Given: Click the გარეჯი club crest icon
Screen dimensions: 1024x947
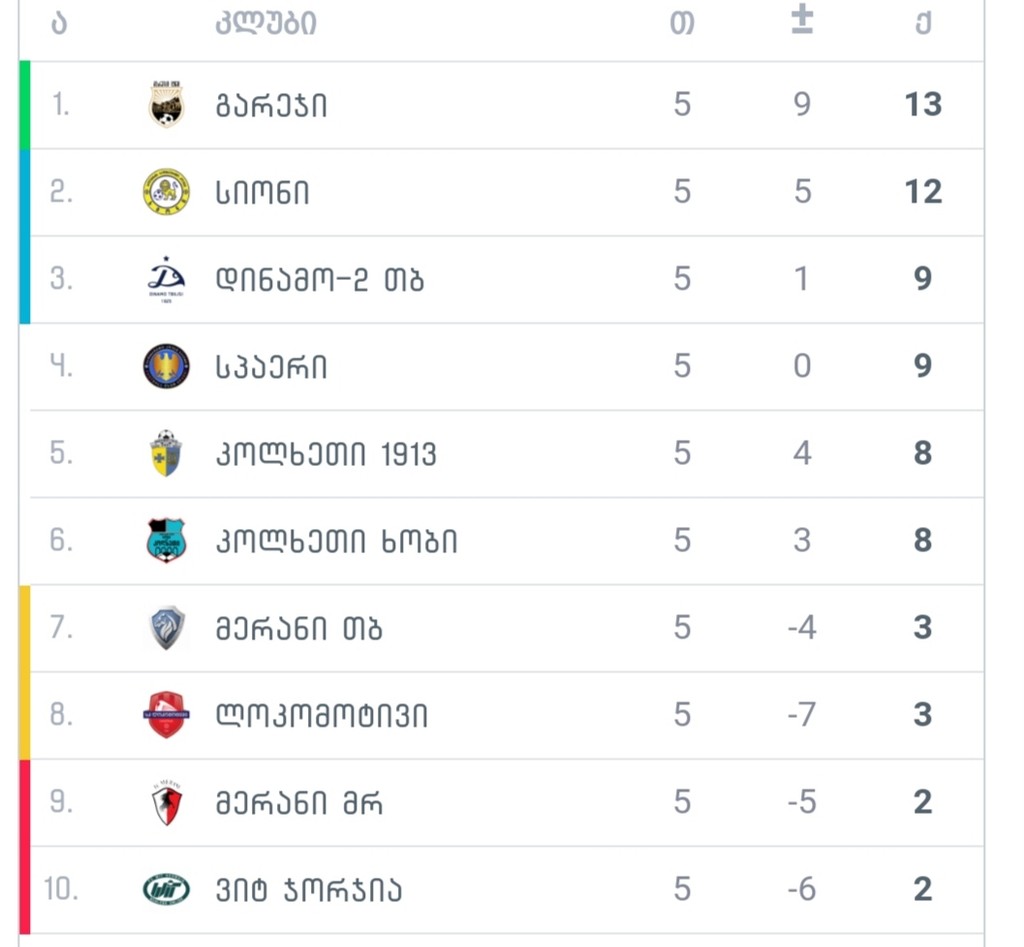Looking at the screenshot, I should coord(167,104).
